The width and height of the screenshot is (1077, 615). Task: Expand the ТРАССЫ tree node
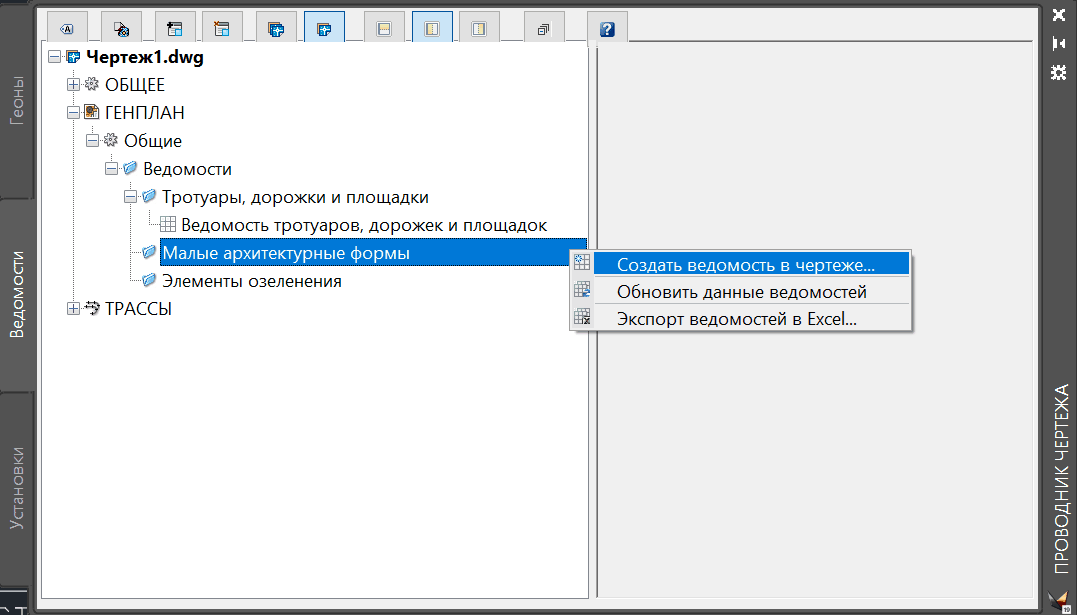[73, 309]
